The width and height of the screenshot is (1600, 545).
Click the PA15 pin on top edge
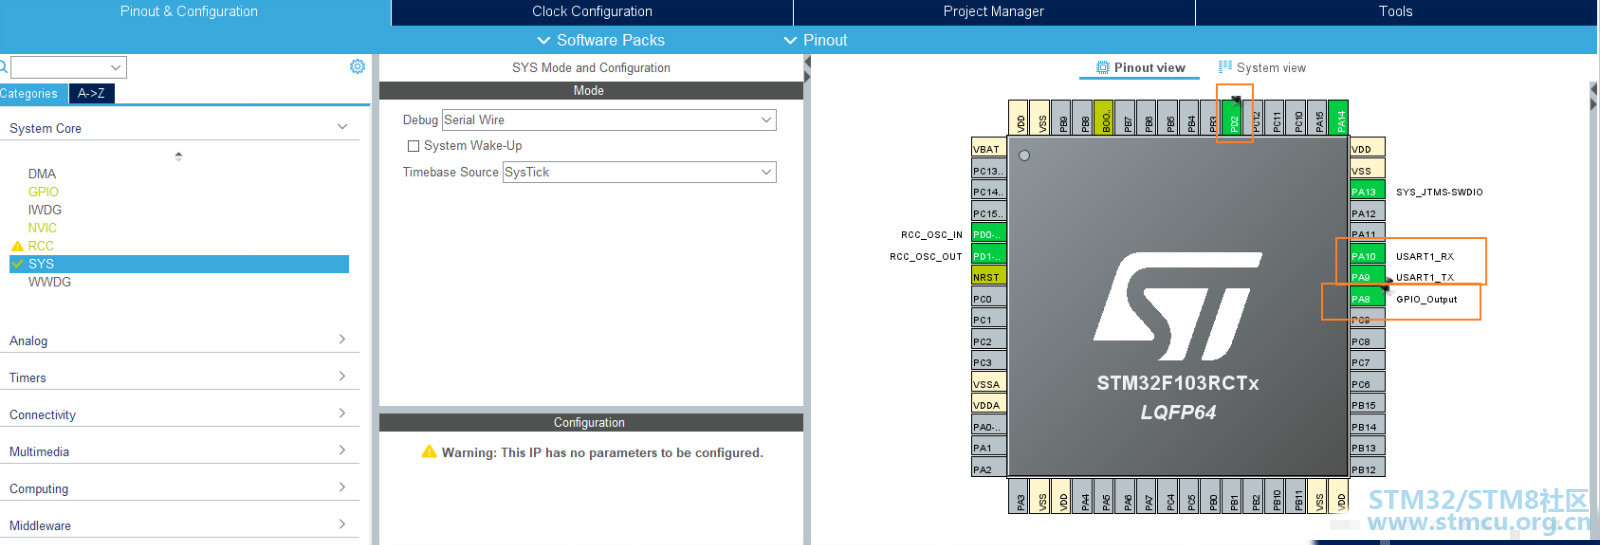pos(1319,117)
